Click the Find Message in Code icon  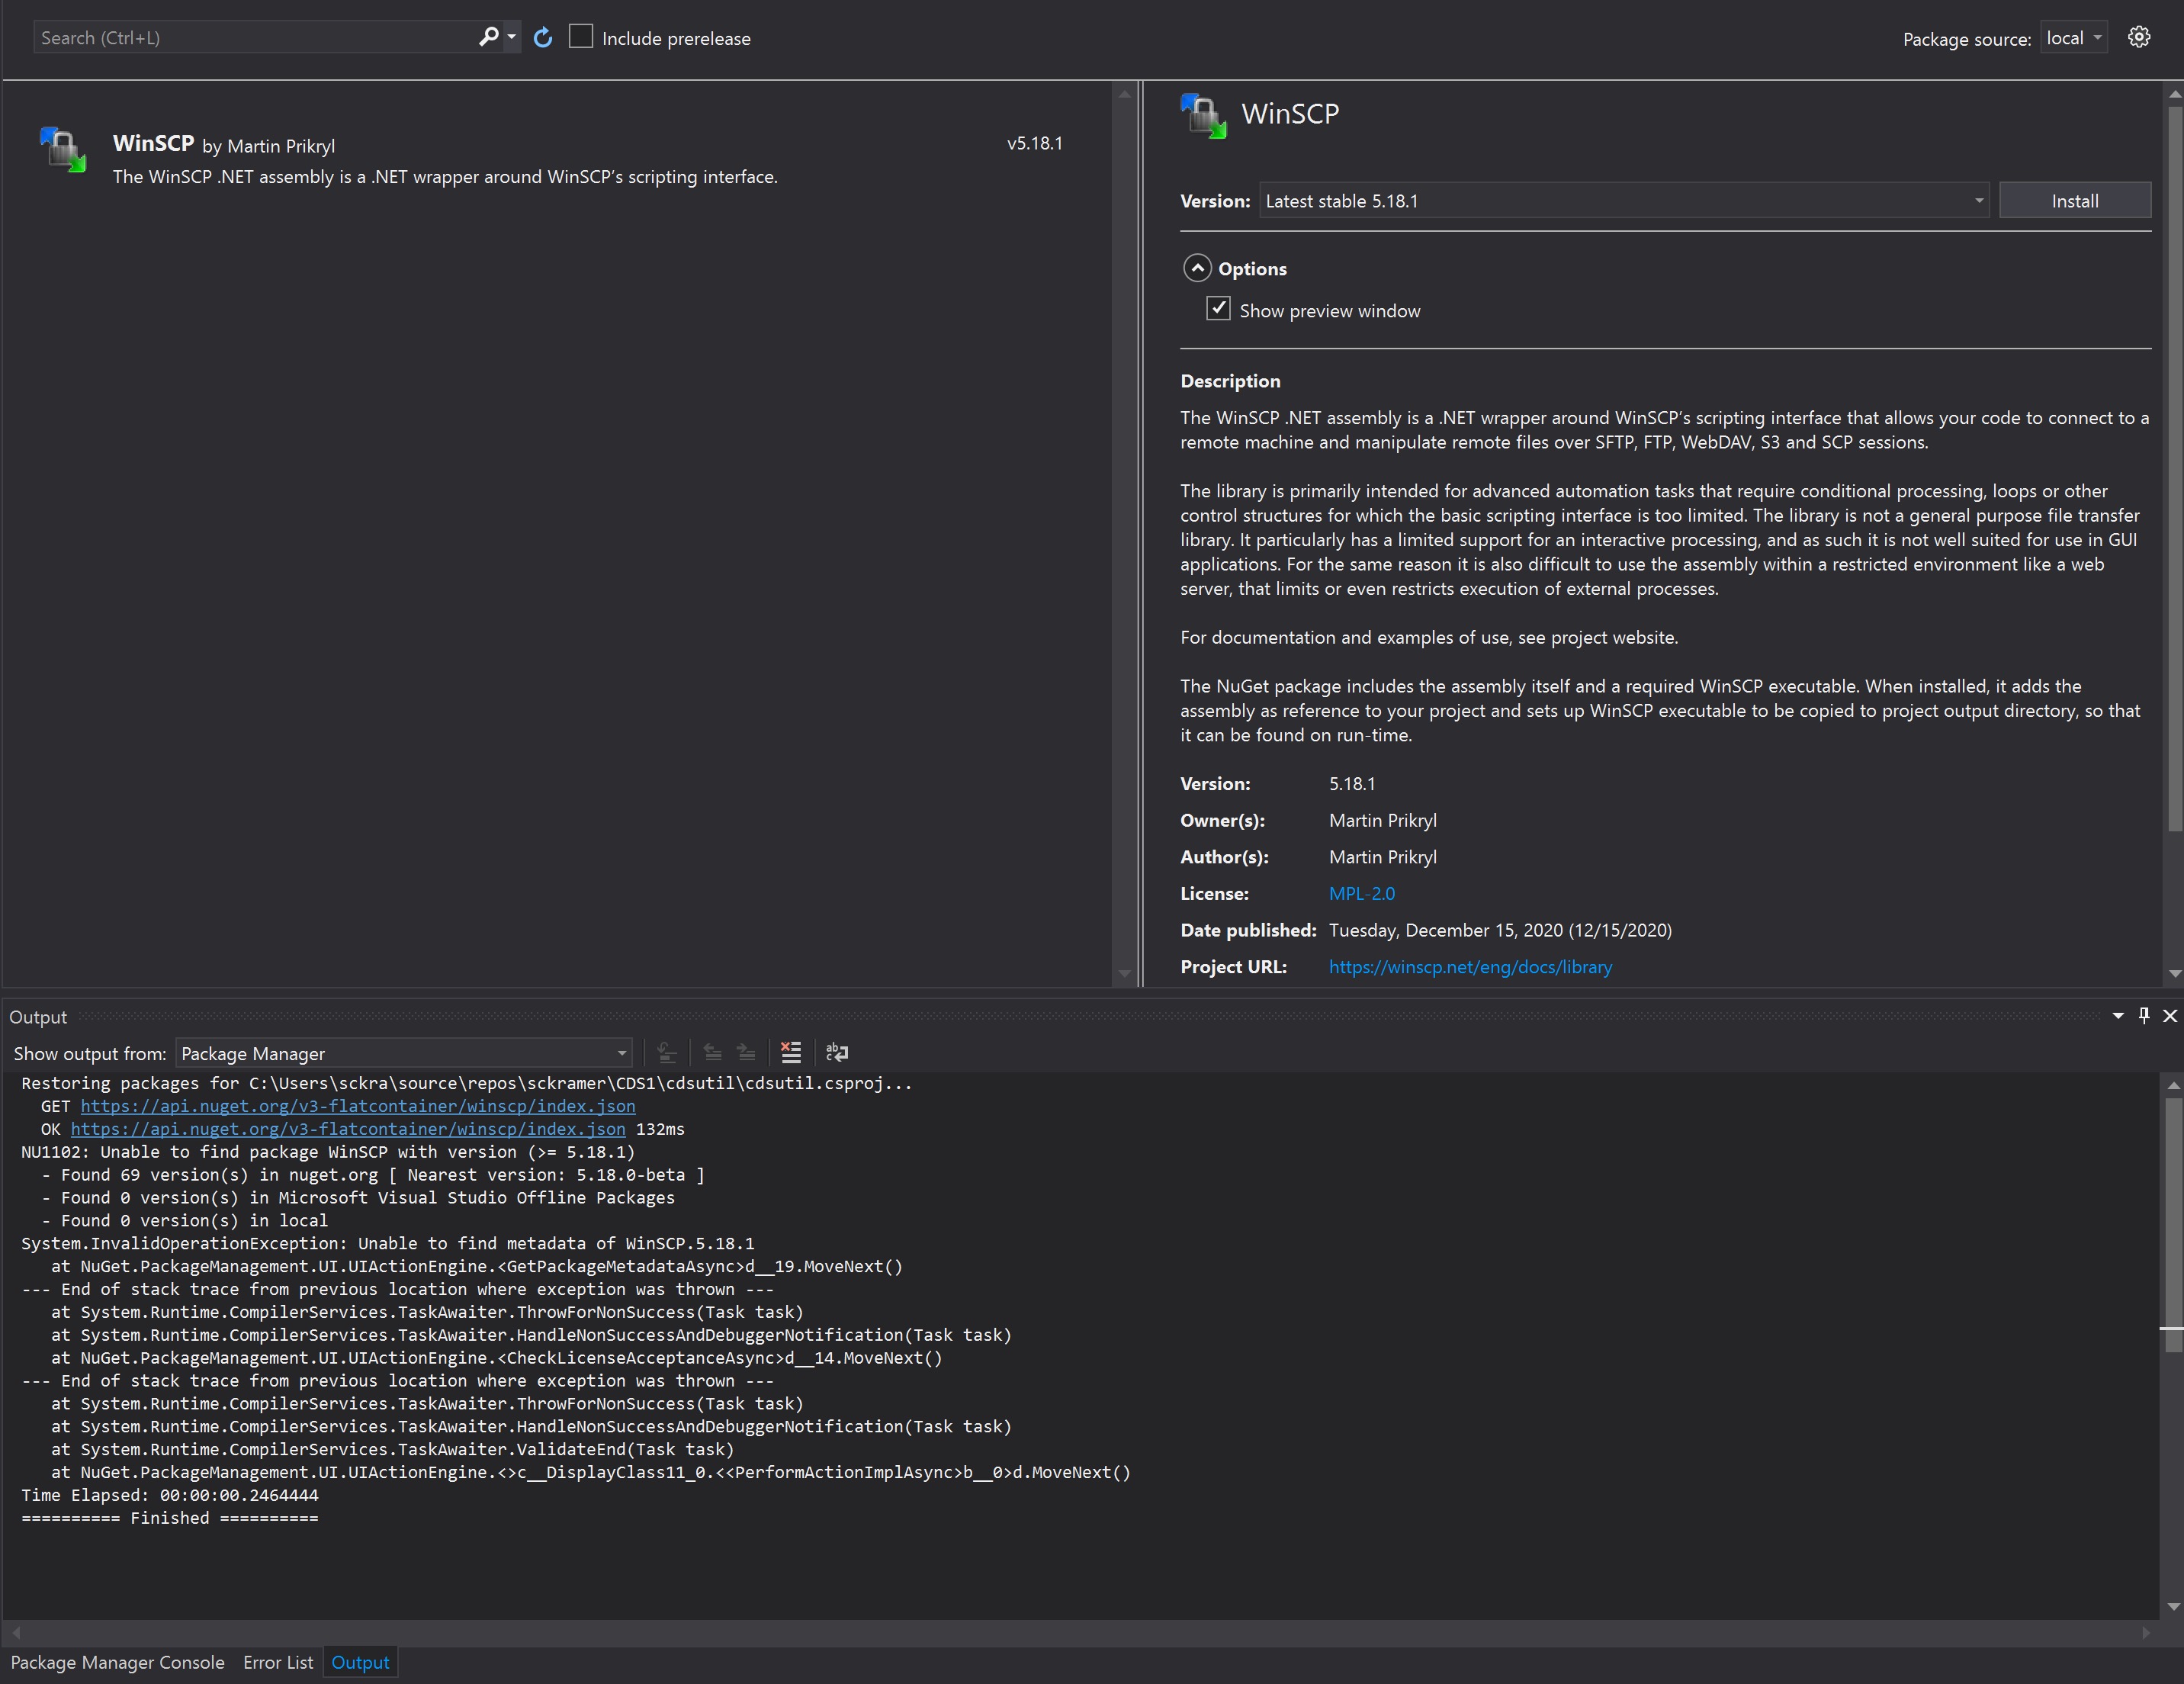(667, 1052)
